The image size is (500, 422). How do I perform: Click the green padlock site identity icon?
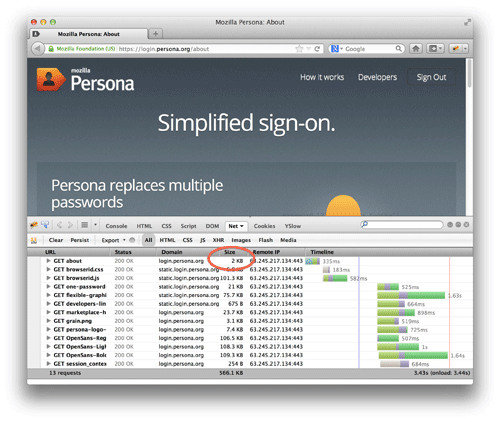pyautogui.click(x=51, y=49)
